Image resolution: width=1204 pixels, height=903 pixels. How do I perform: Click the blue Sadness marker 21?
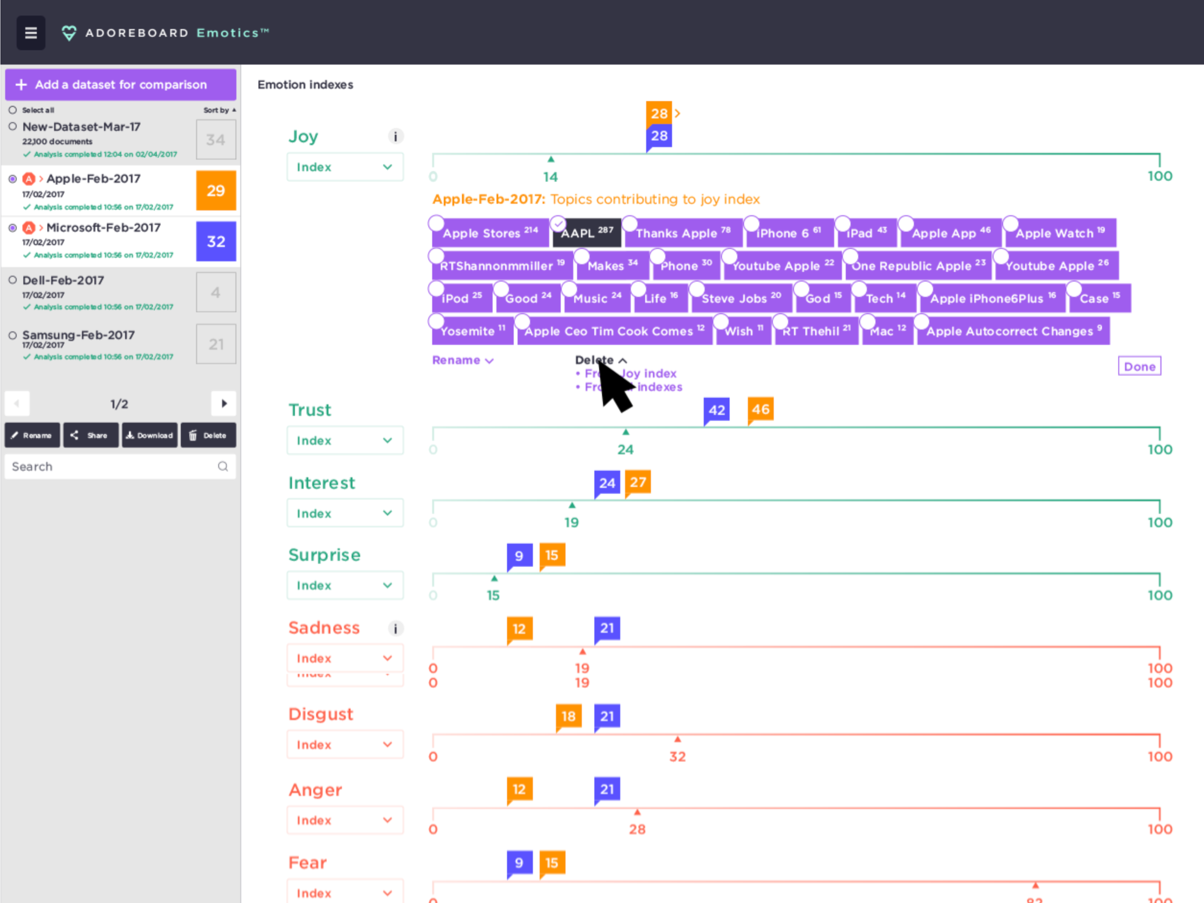(x=607, y=629)
